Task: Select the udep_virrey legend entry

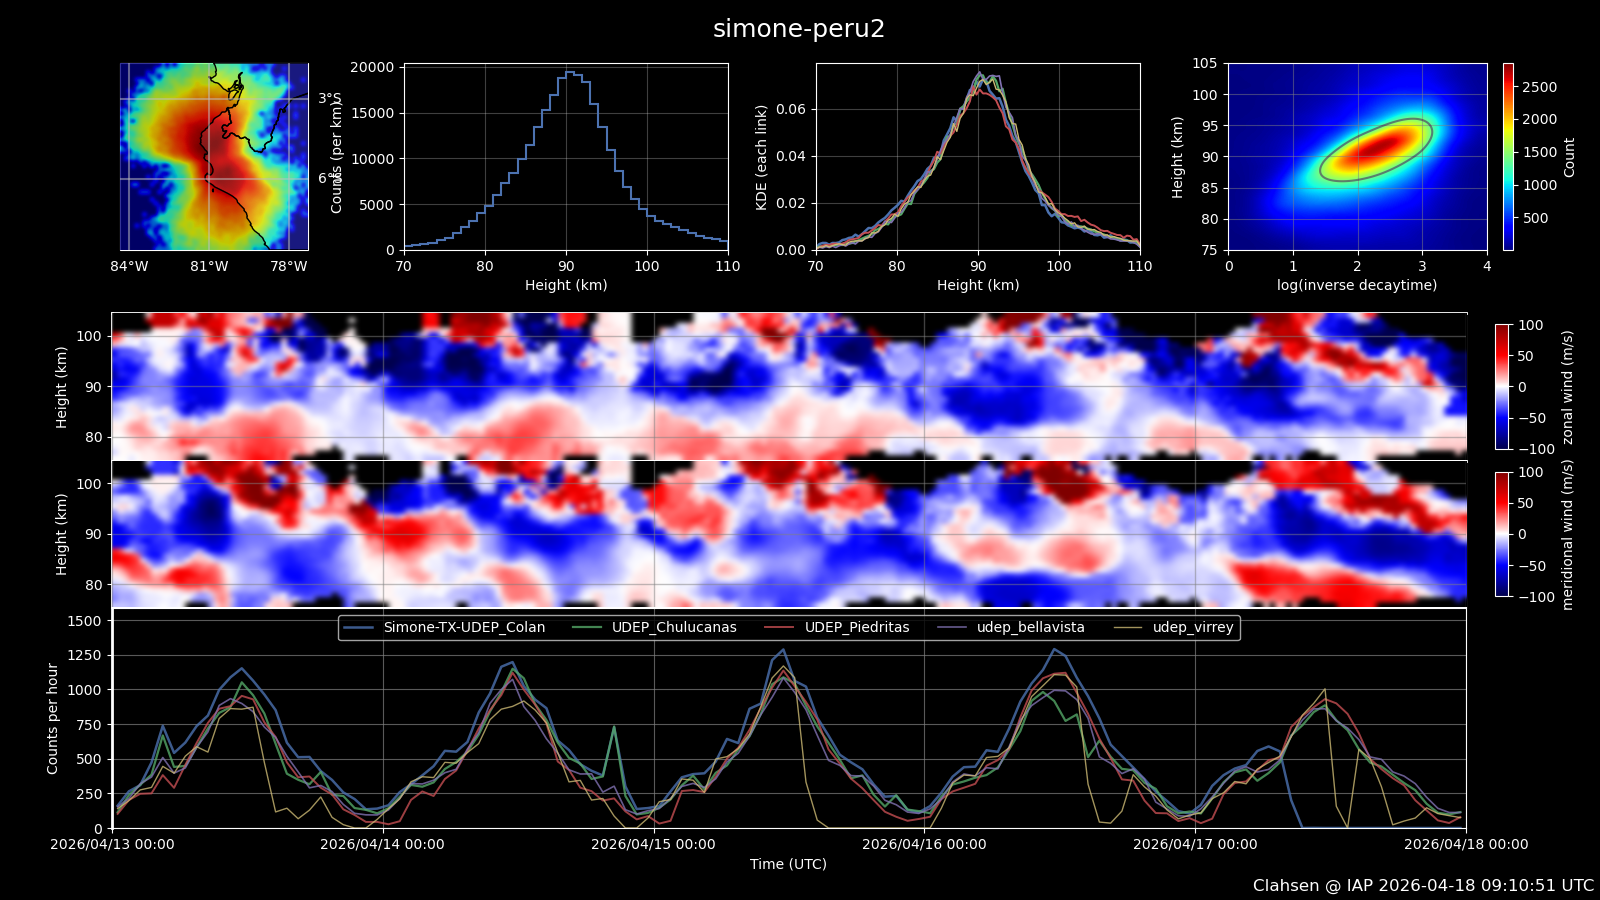Action: click(1192, 628)
